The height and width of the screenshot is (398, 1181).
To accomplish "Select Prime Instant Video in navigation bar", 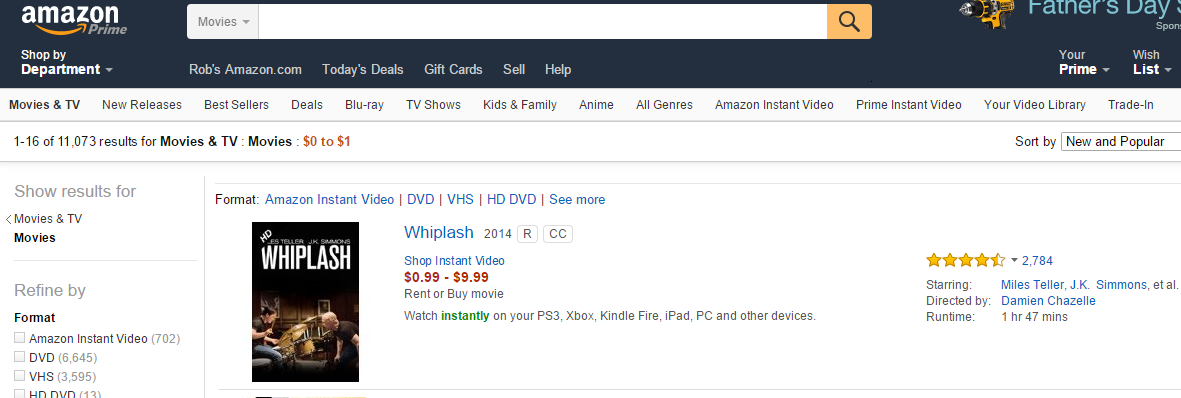I will [x=908, y=105].
